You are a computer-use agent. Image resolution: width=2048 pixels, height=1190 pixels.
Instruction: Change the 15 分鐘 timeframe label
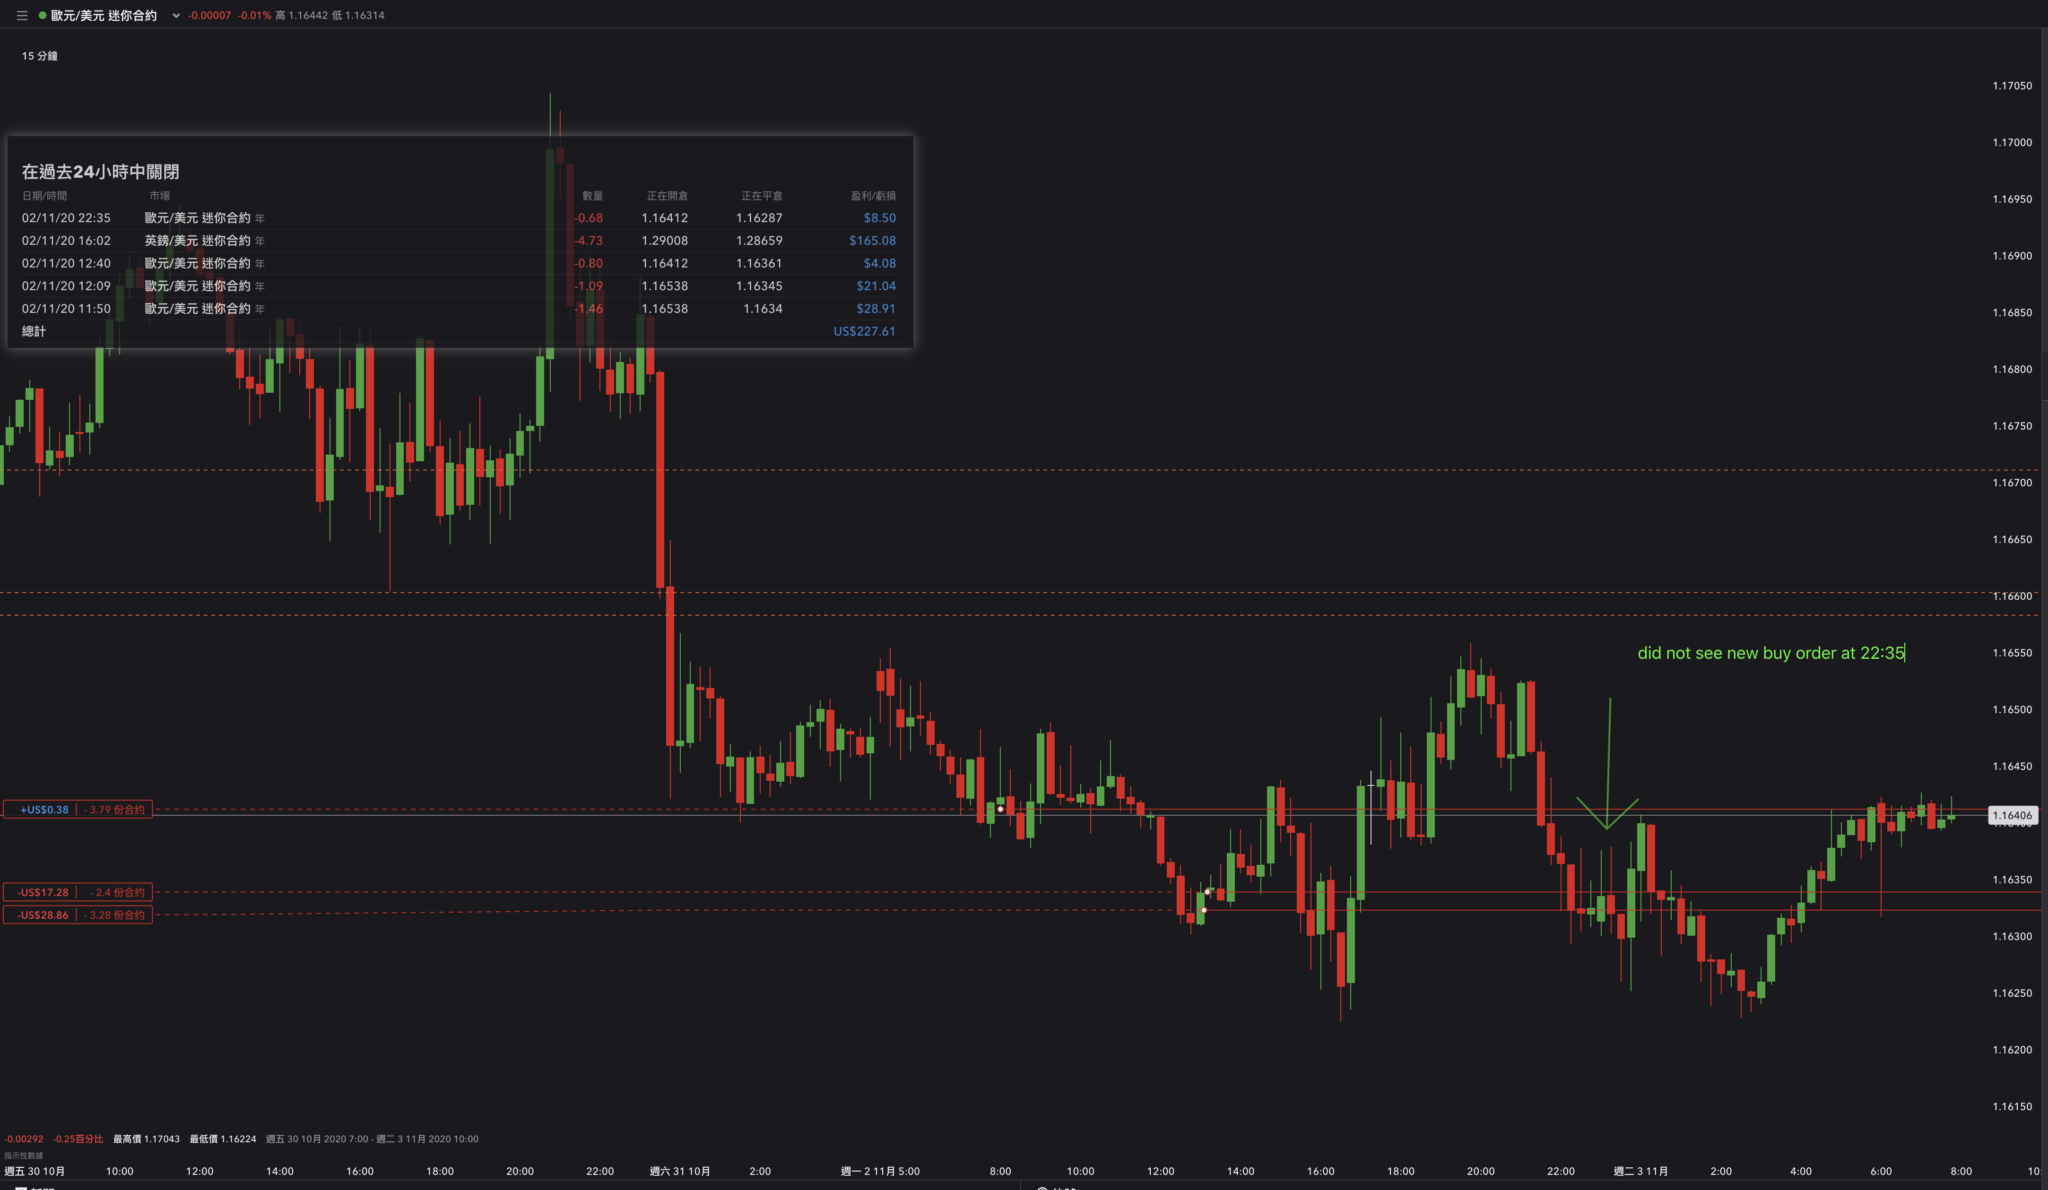tap(40, 56)
